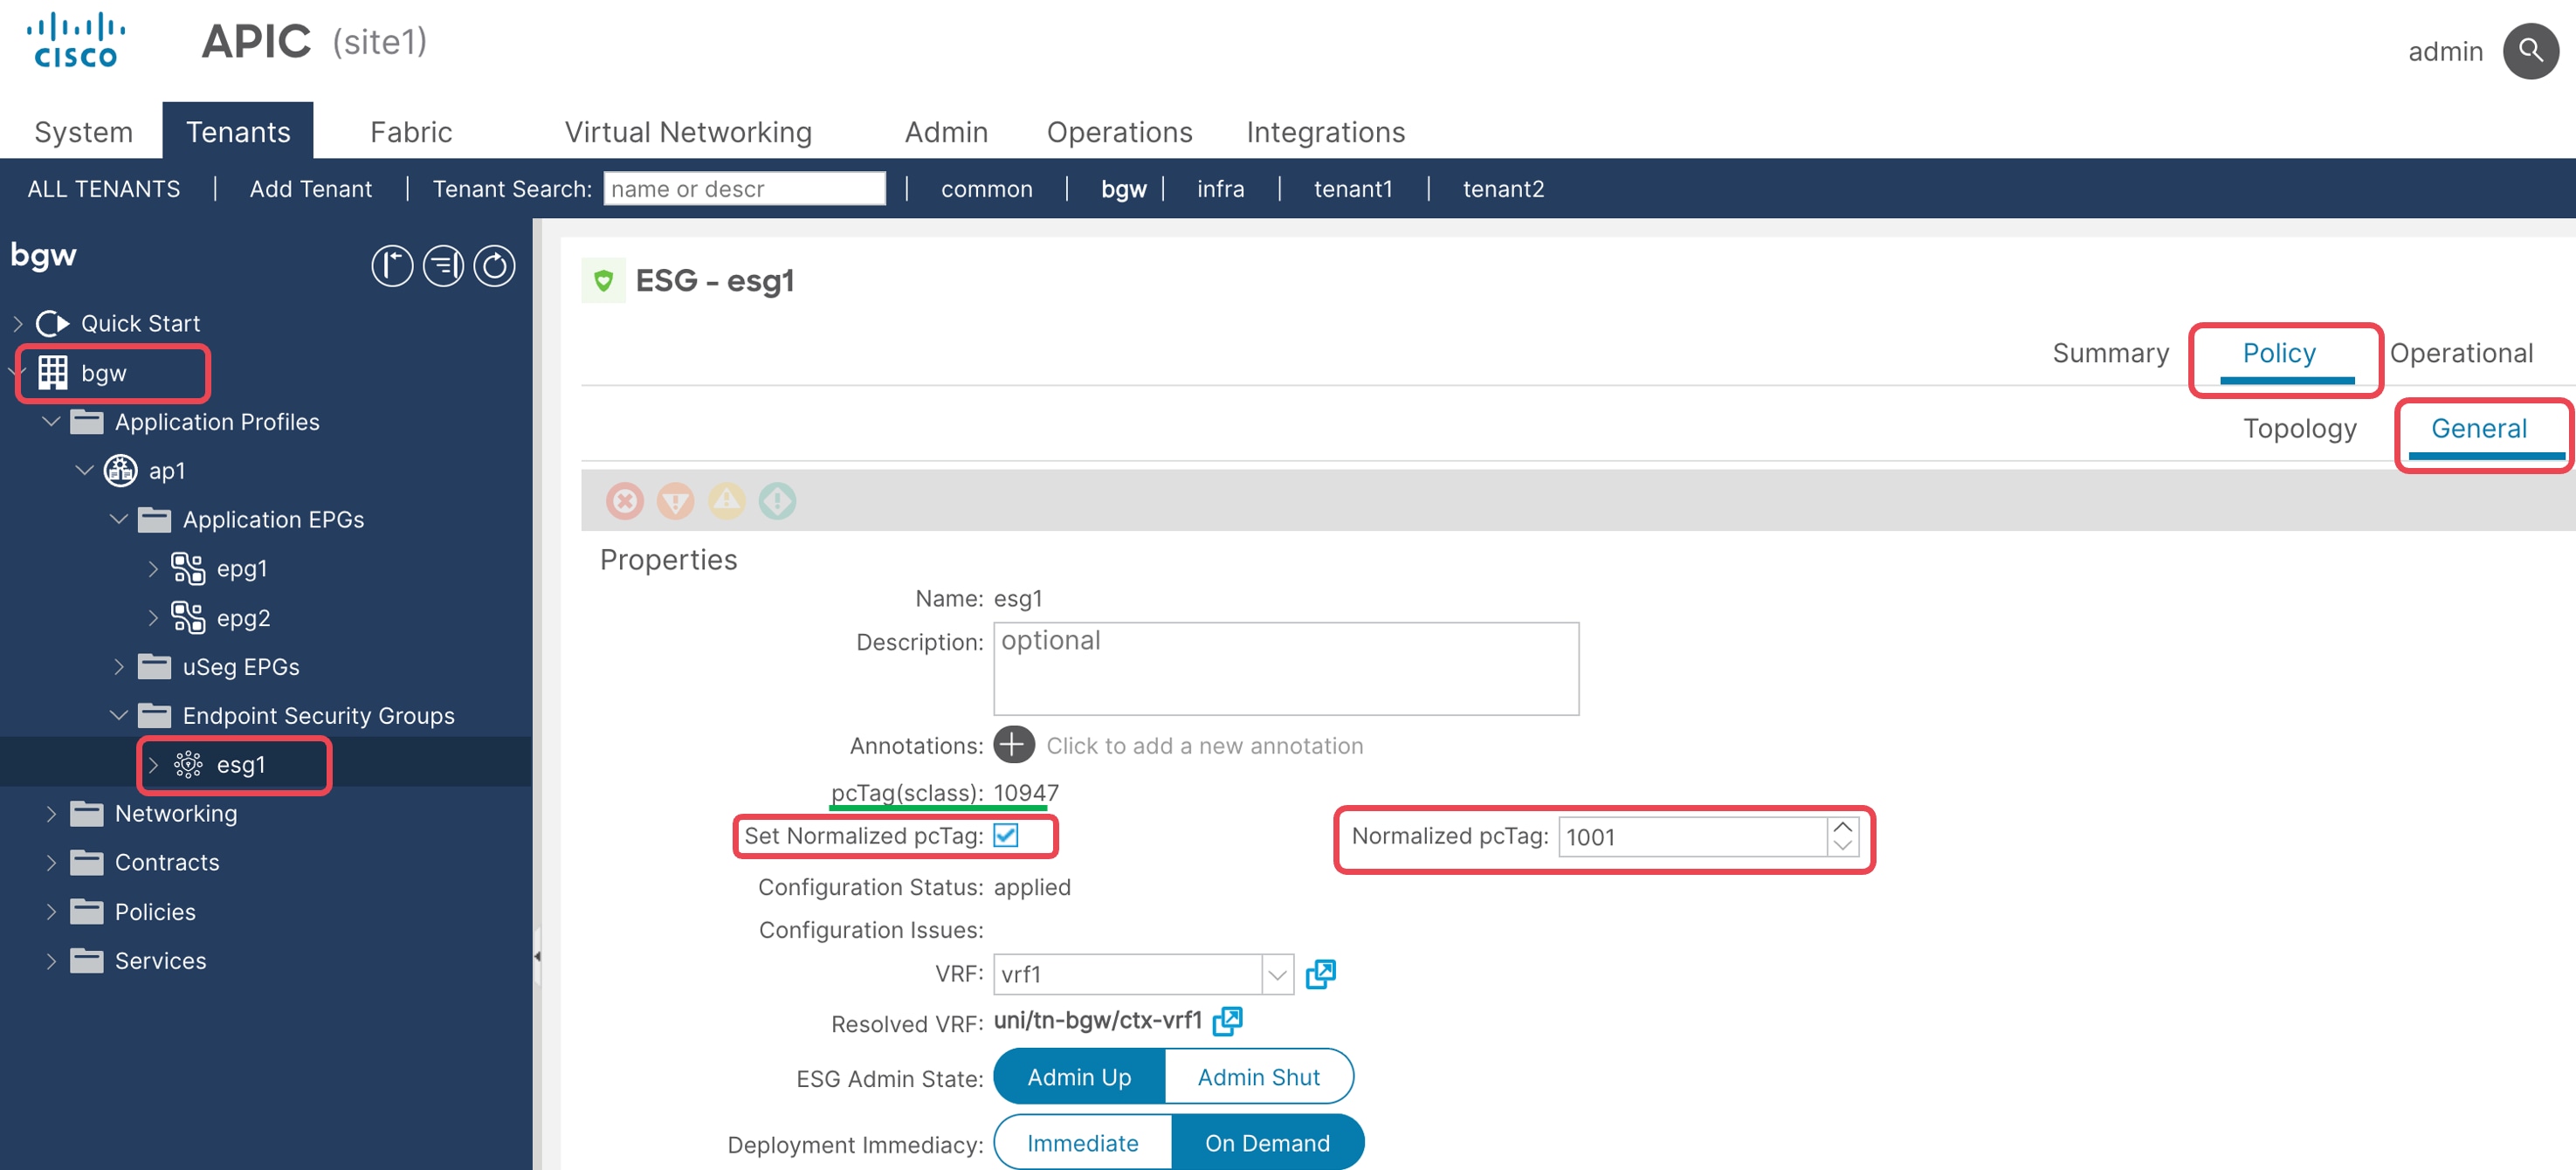Click the Normalized pcTag value field

pos(1693,837)
